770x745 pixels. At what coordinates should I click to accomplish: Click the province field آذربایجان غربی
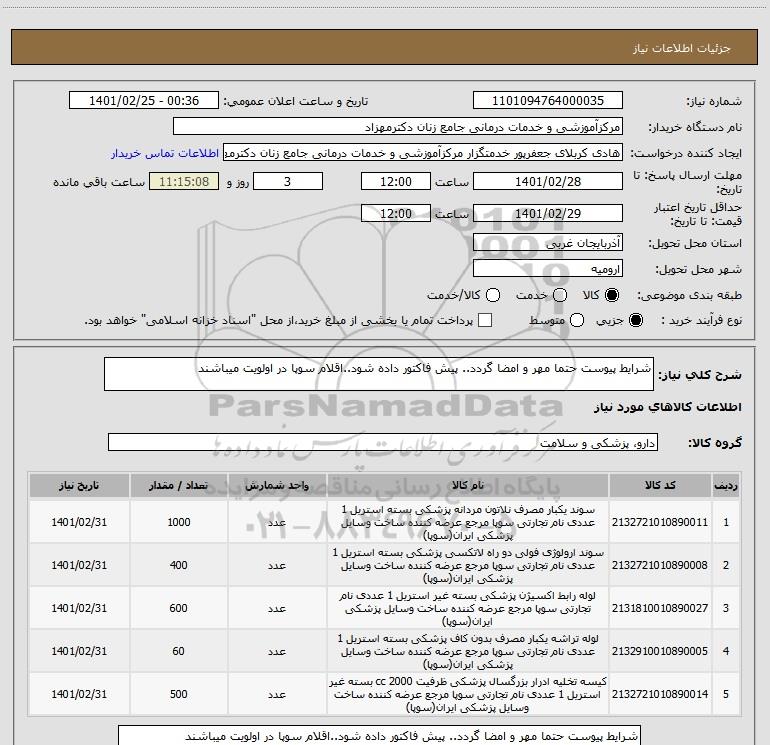[548, 243]
